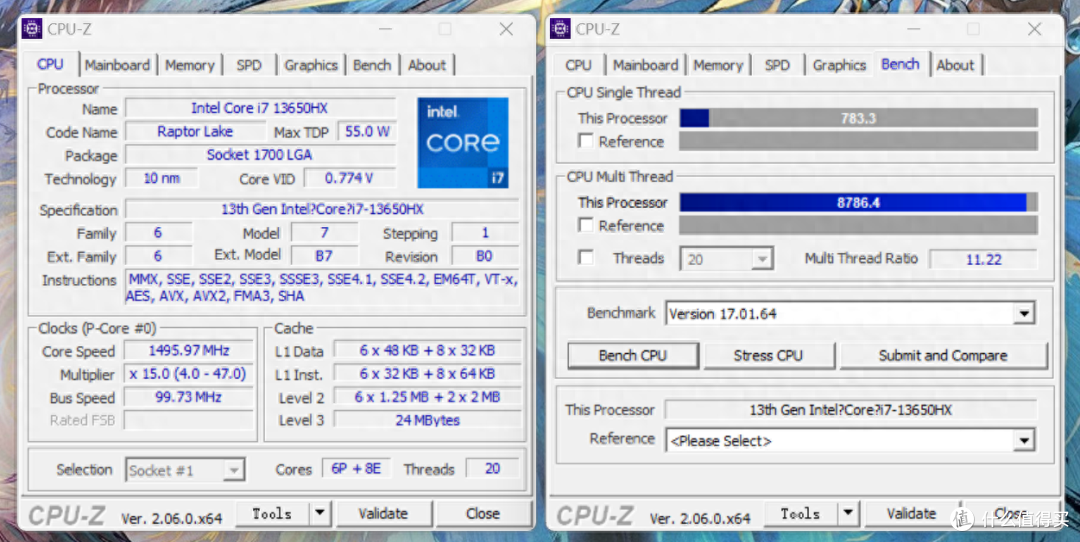The width and height of the screenshot is (1080, 542).
Task: Switch to Mainboard tab in left window
Action: pos(117,65)
